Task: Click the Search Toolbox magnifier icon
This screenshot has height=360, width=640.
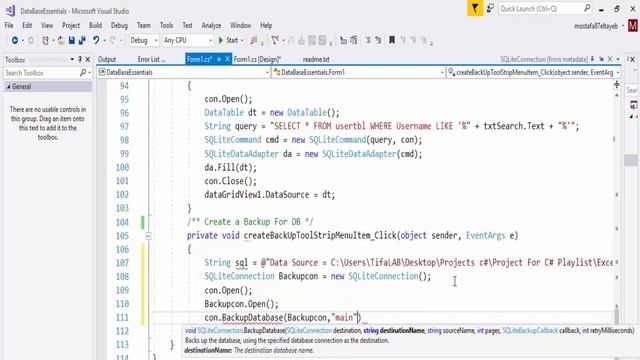Action: [x=83, y=73]
